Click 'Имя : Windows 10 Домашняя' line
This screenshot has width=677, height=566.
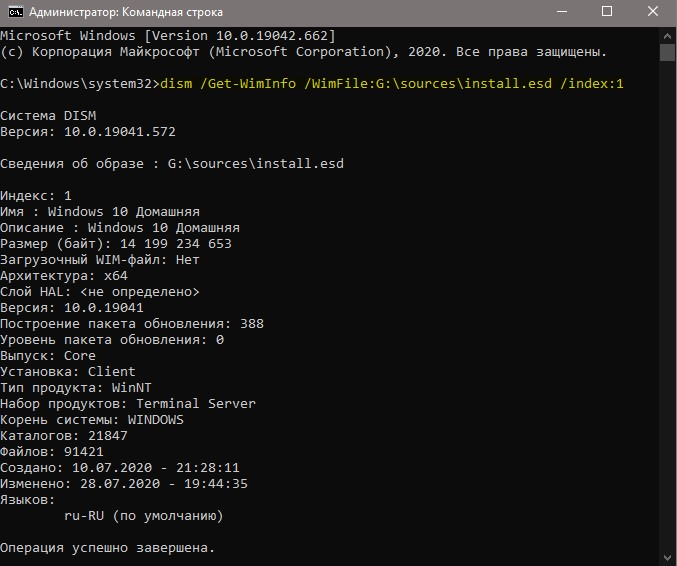[x=100, y=212]
